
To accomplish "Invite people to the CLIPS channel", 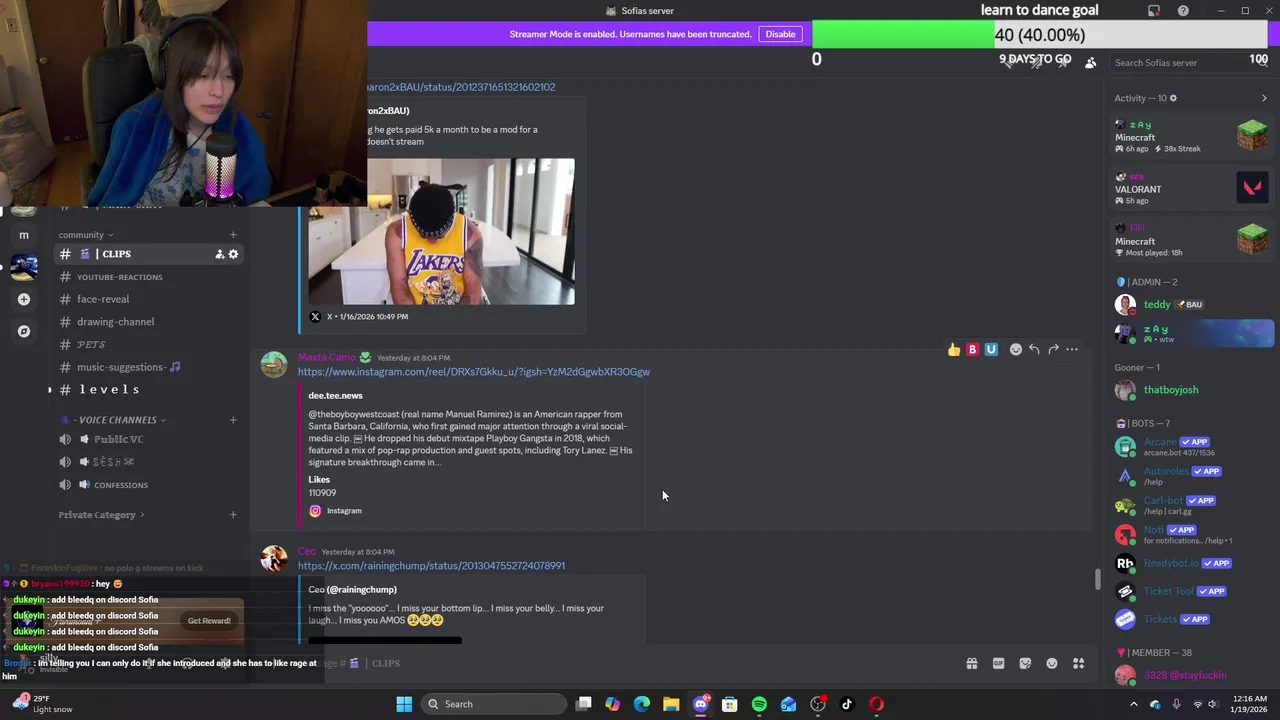I will (x=219, y=254).
